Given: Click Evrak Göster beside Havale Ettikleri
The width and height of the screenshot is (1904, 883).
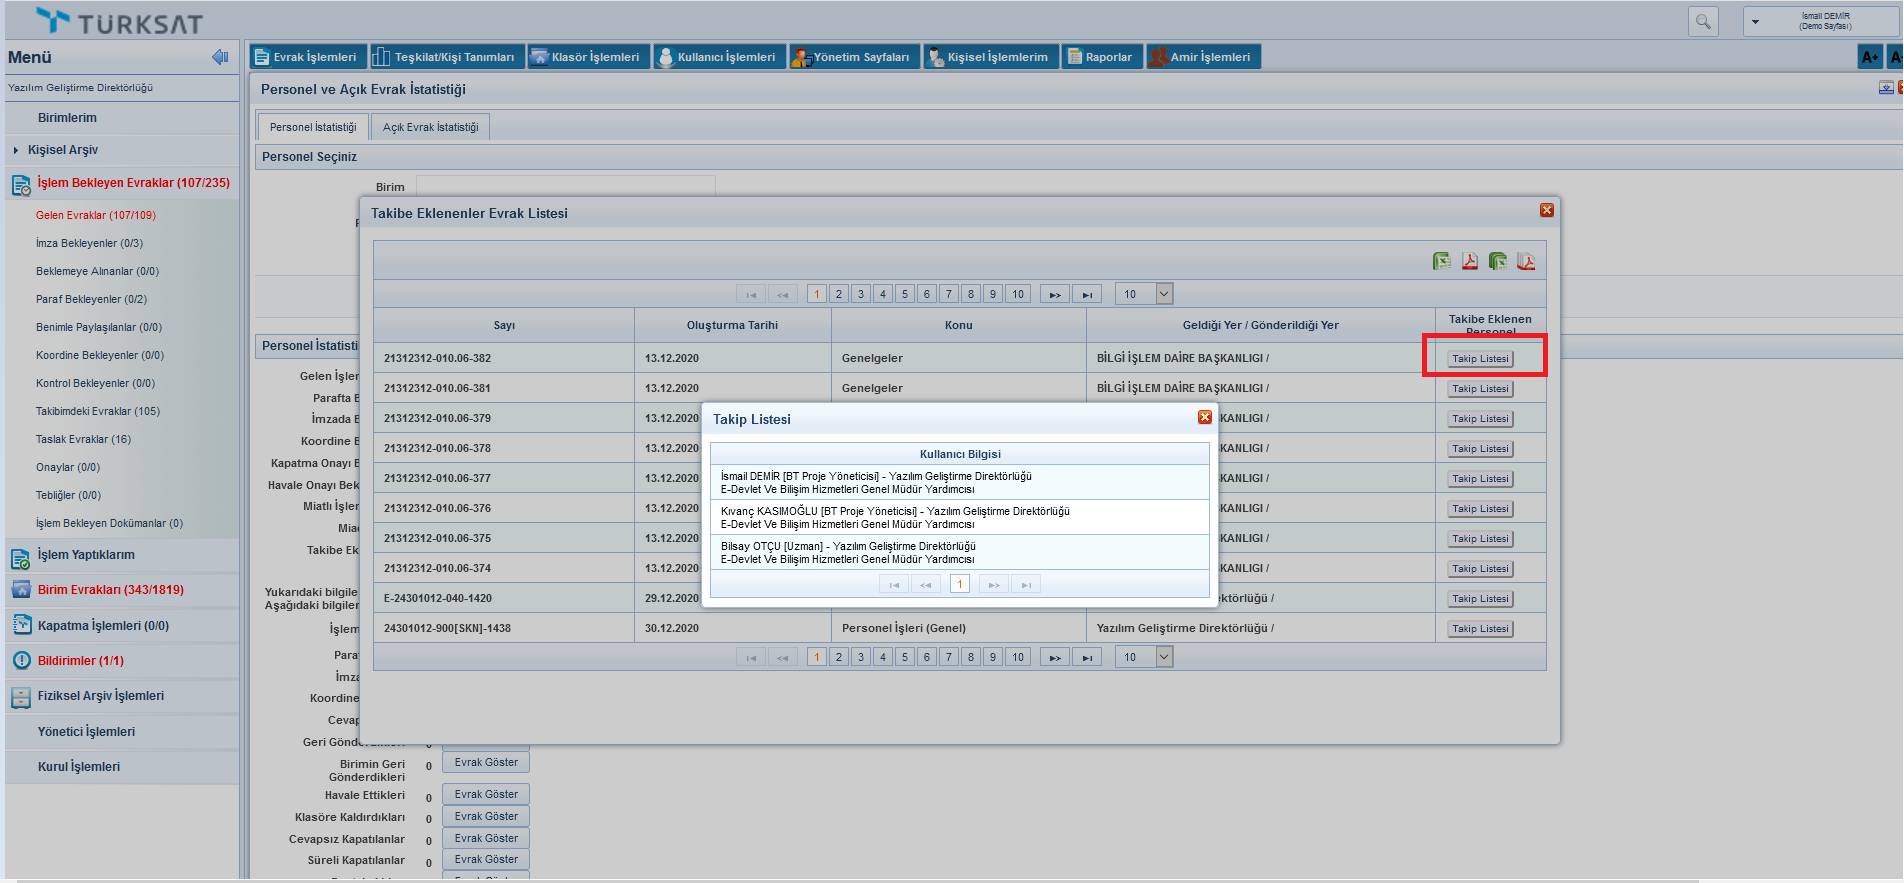Looking at the screenshot, I should coord(486,795).
